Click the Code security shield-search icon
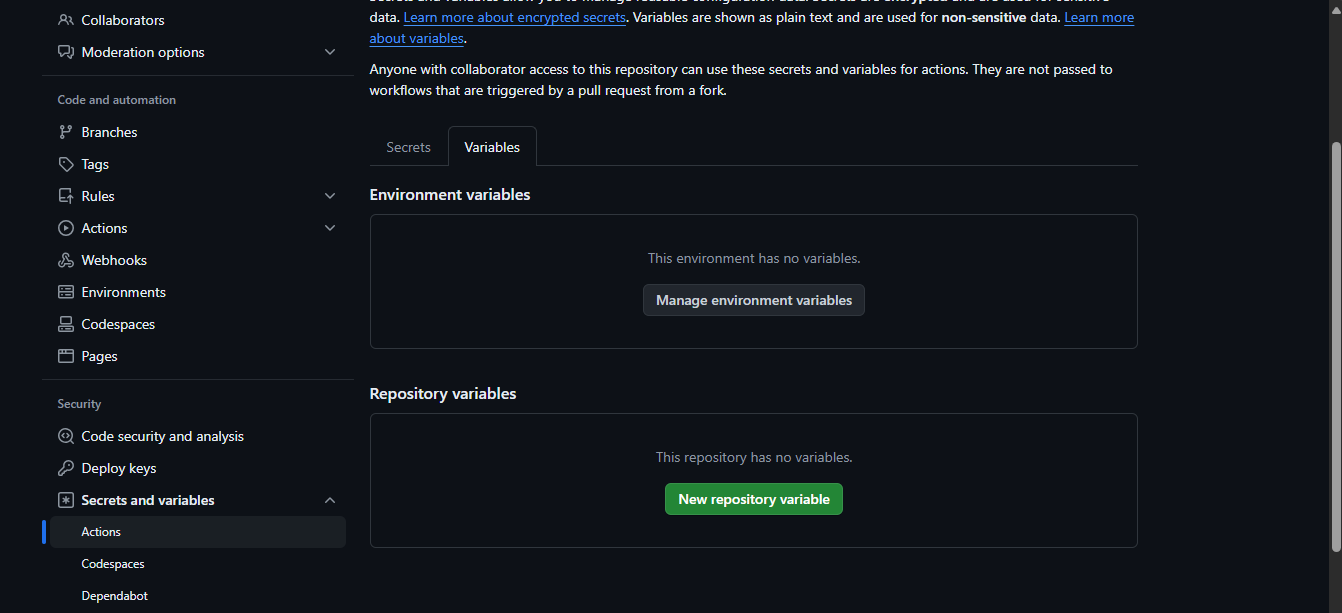The height and width of the screenshot is (613, 1342). pyautogui.click(x=66, y=436)
